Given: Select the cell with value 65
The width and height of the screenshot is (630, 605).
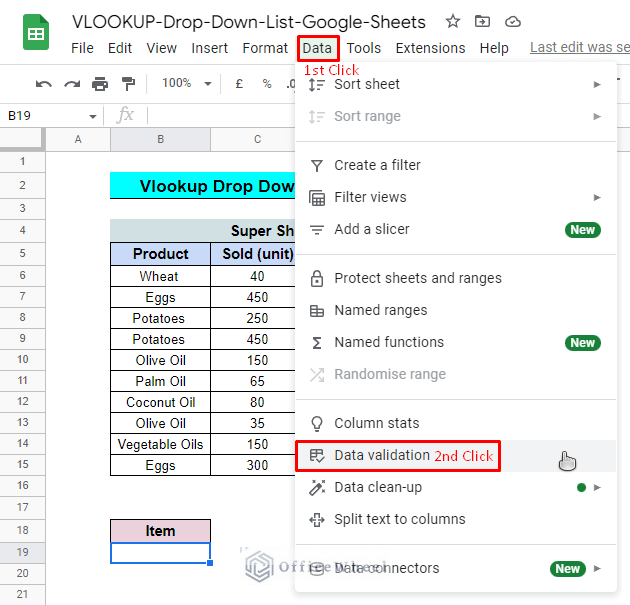Looking at the screenshot, I should (x=253, y=381).
